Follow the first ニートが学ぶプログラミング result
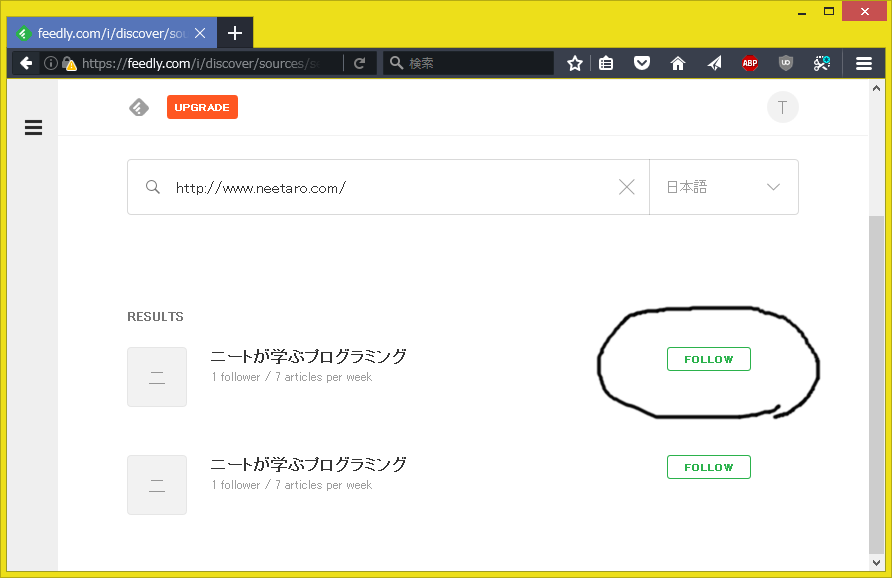 coord(708,359)
